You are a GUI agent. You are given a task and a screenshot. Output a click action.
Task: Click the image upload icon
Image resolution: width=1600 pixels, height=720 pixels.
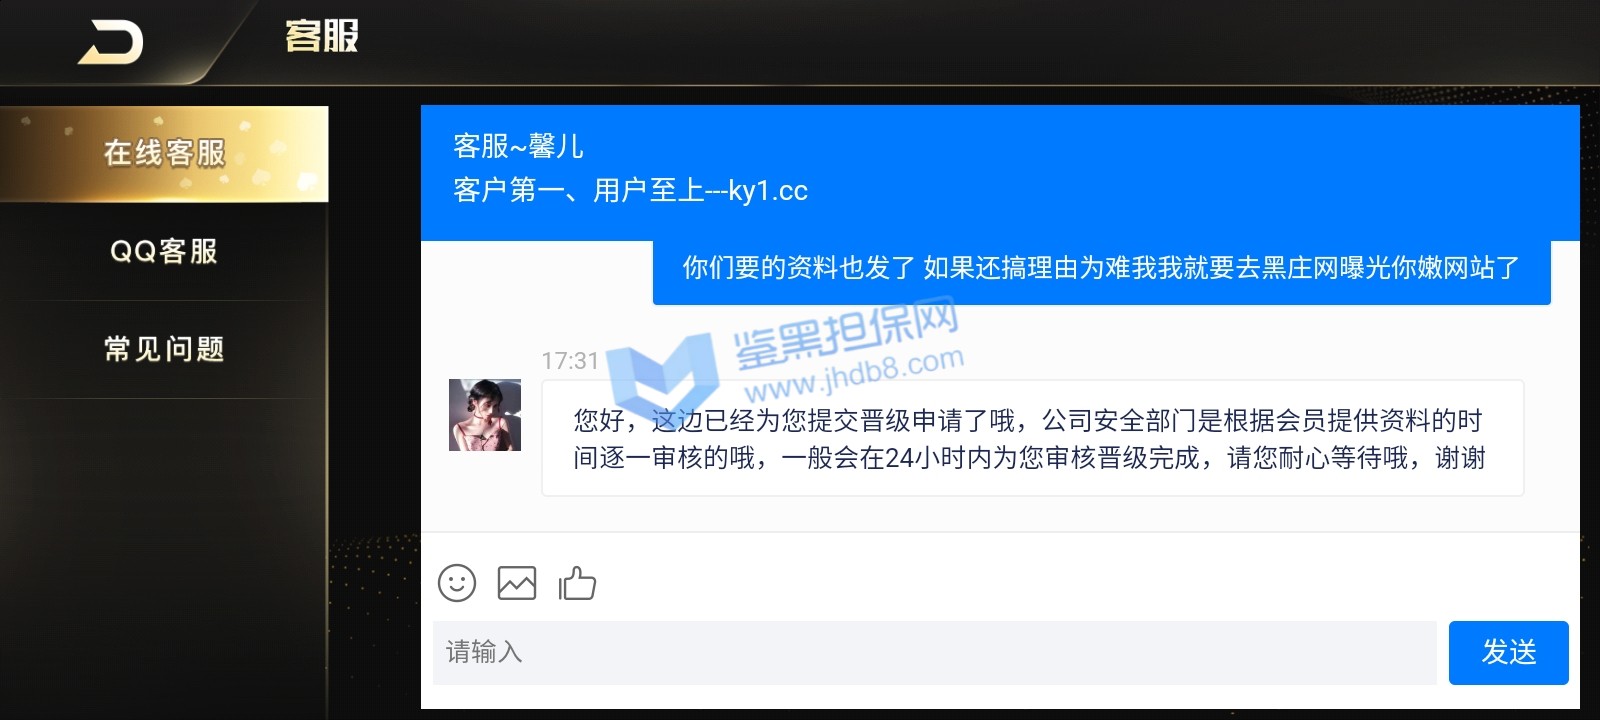(517, 583)
